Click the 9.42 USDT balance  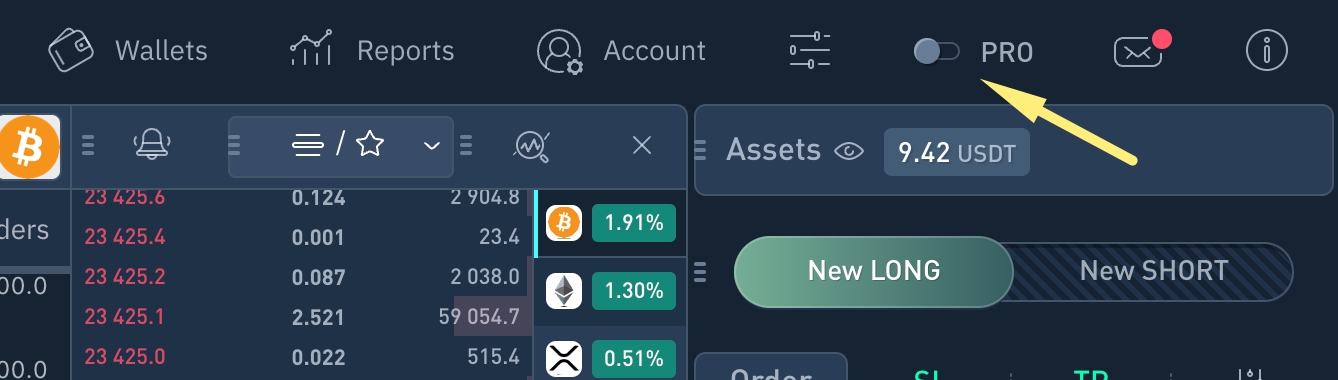pyautogui.click(x=956, y=153)
